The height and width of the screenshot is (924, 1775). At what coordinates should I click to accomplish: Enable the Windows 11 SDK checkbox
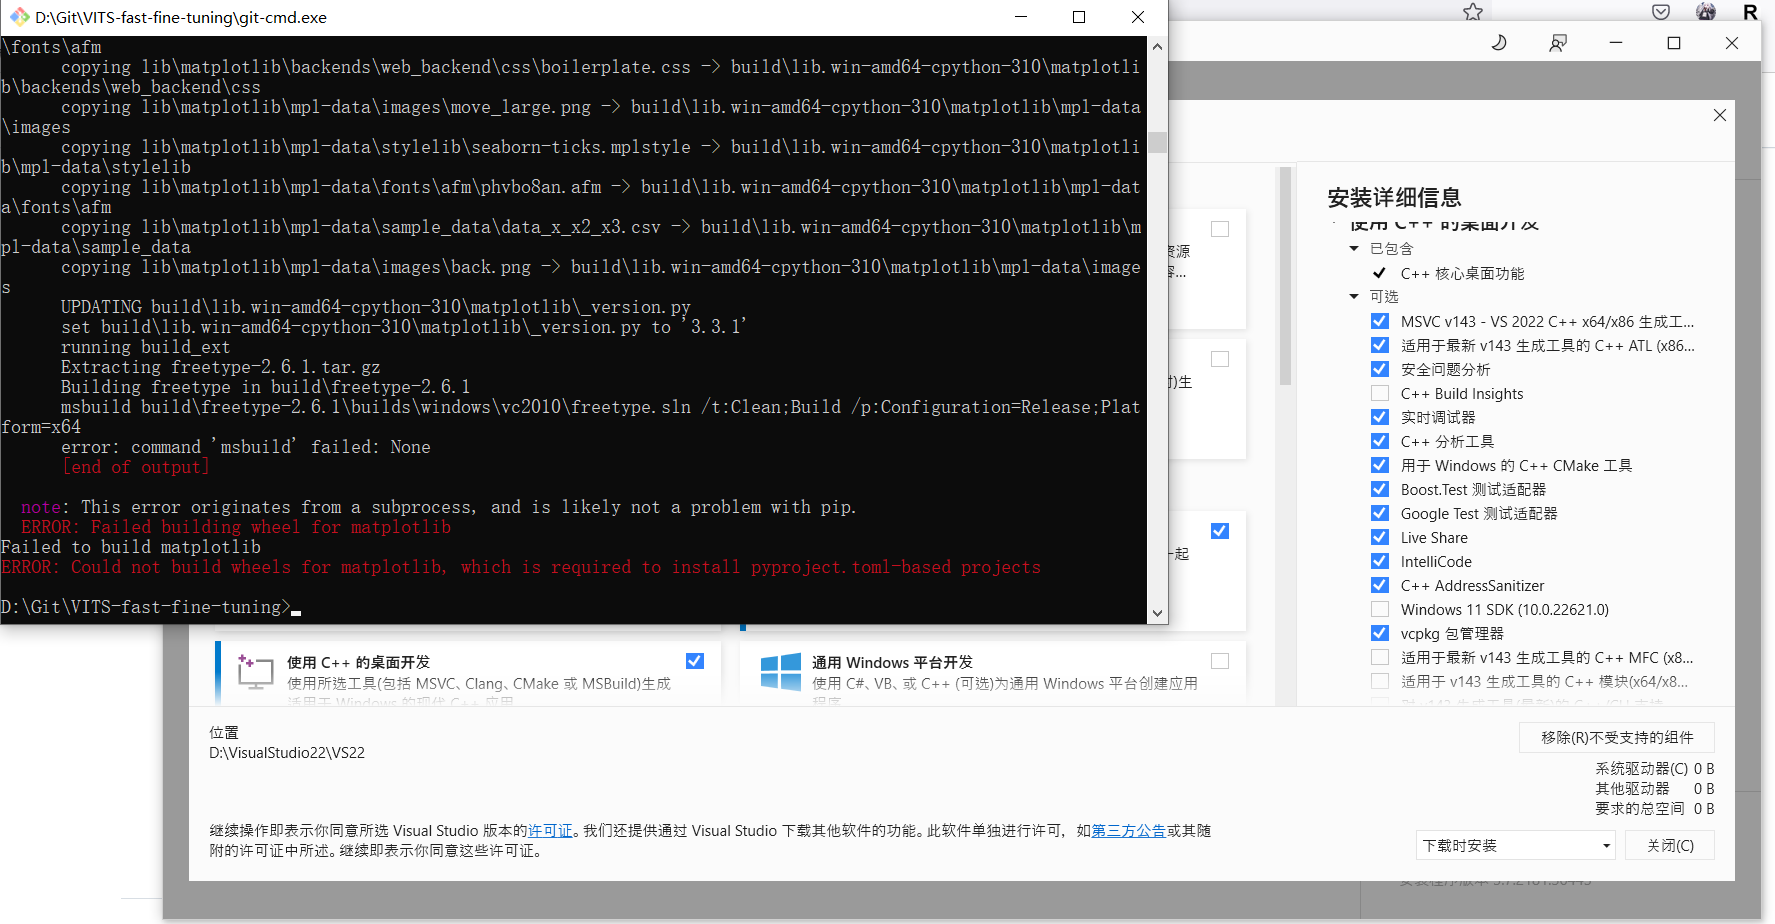[1379, 609]
